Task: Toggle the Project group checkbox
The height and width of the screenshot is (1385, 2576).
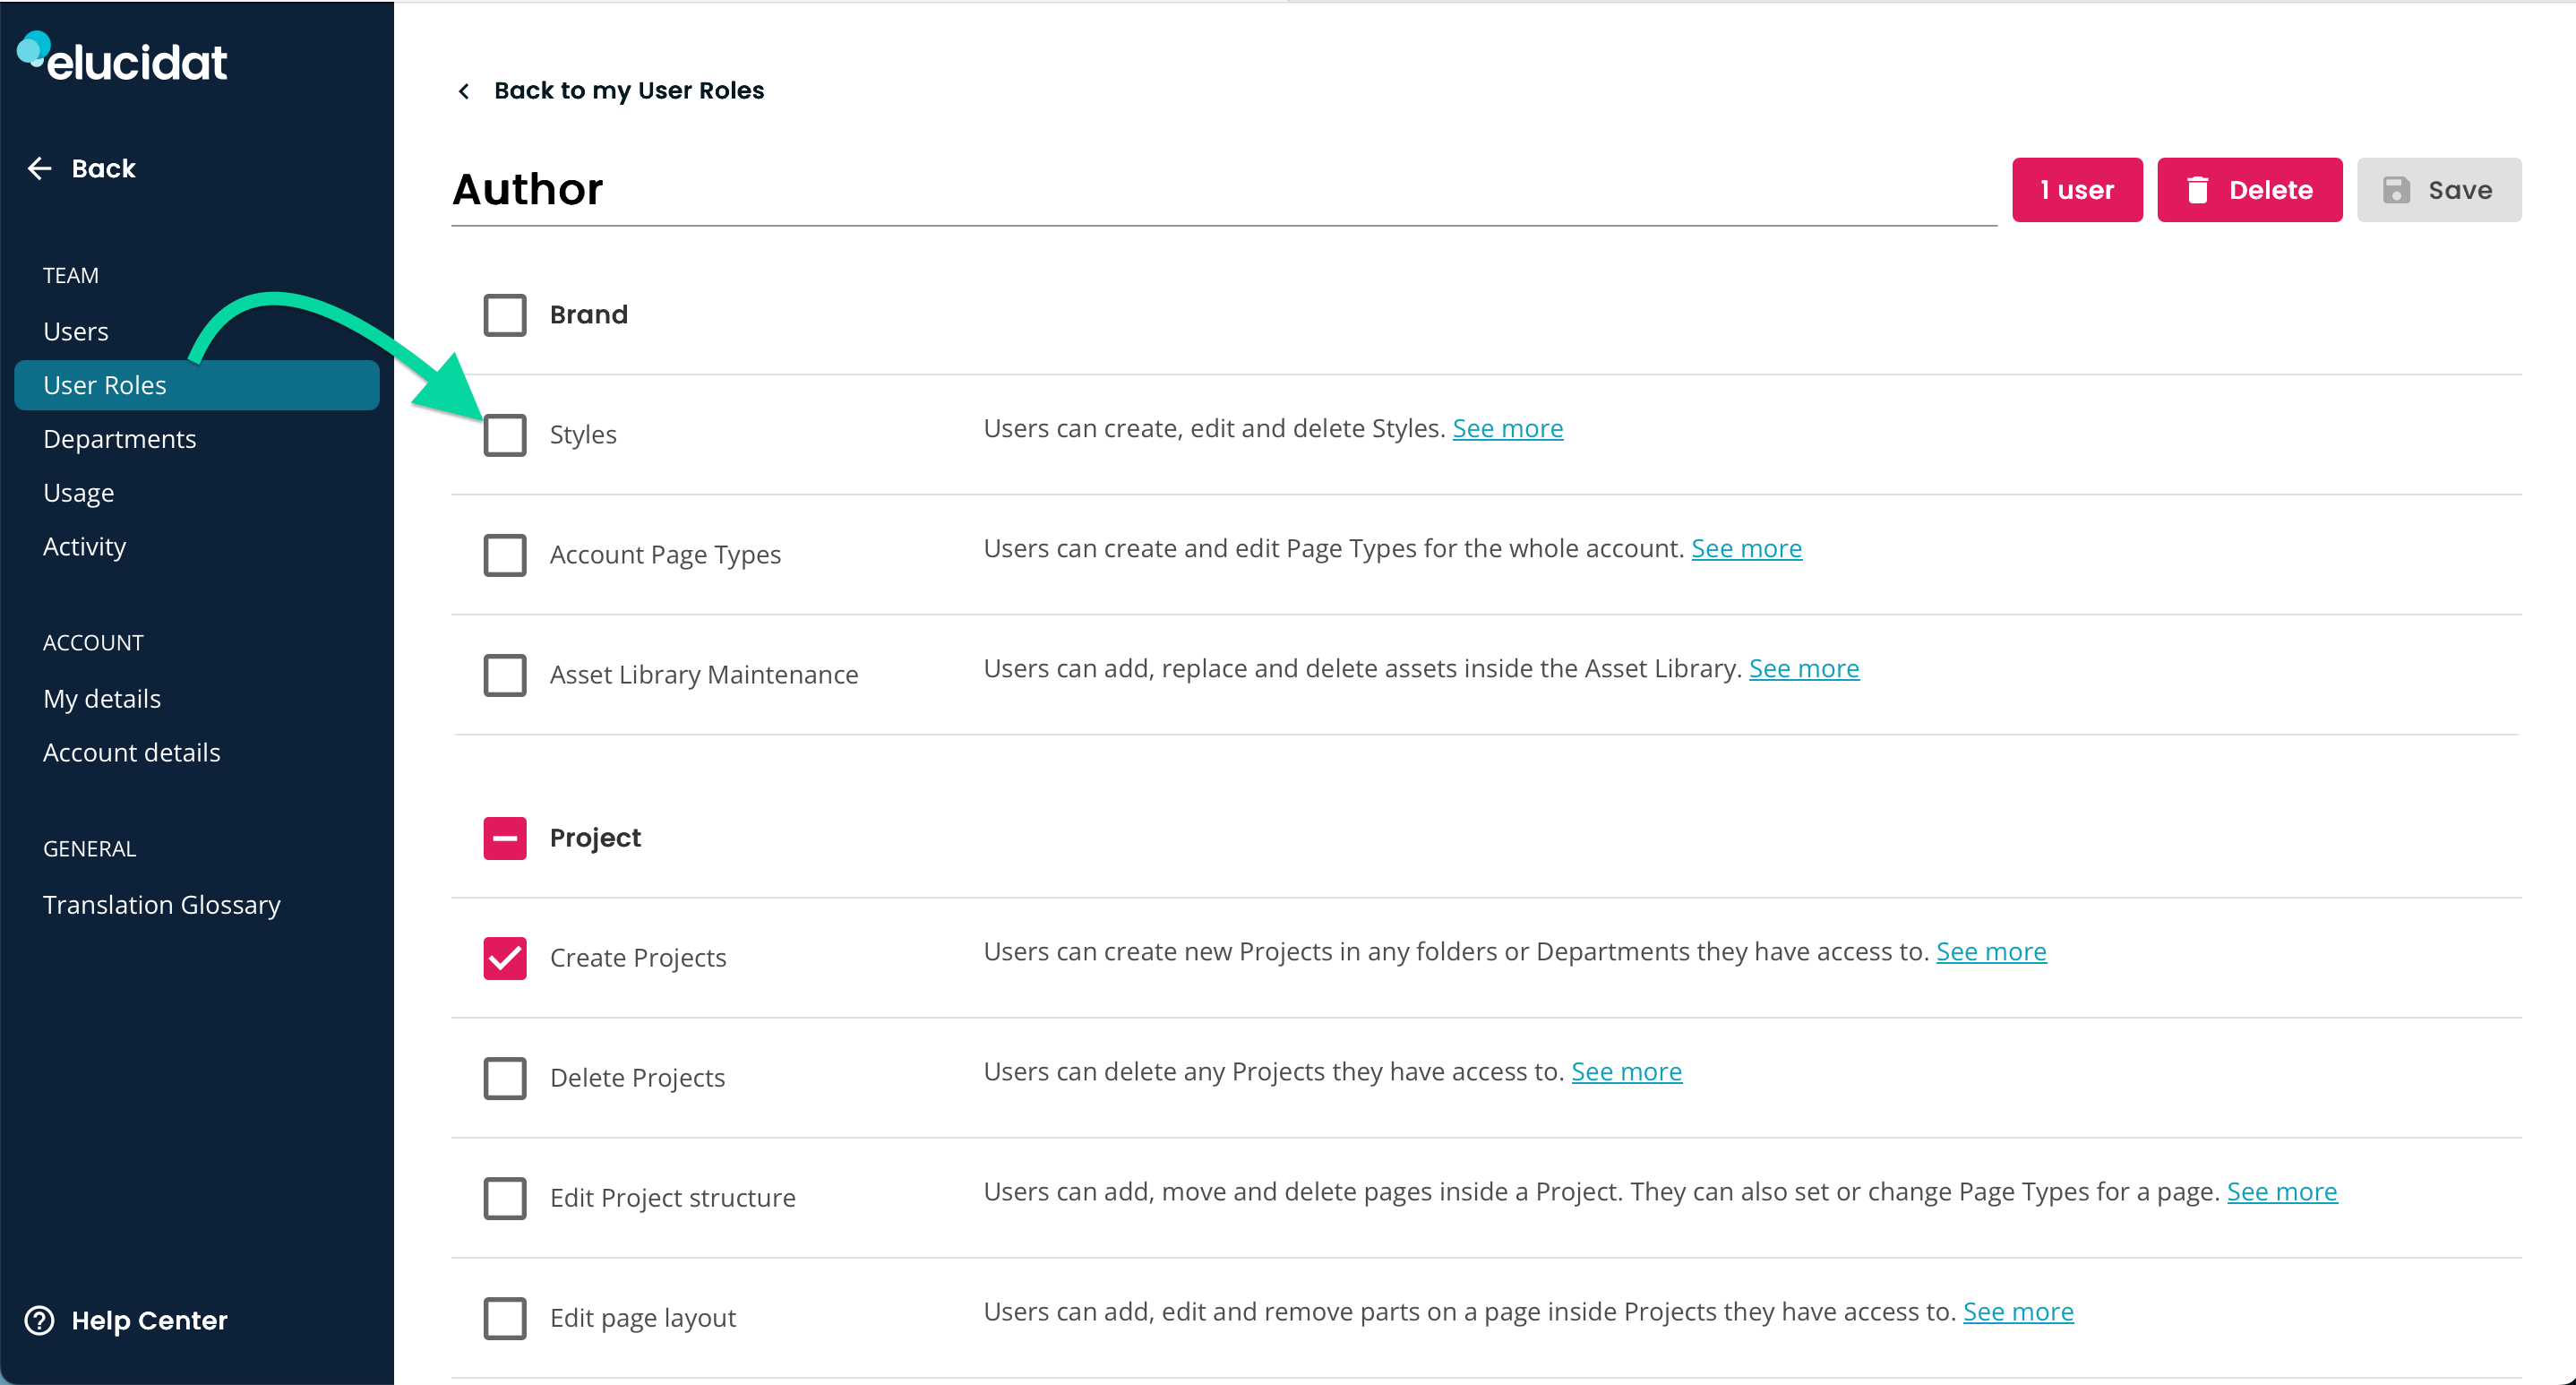Action: point(505,838)
